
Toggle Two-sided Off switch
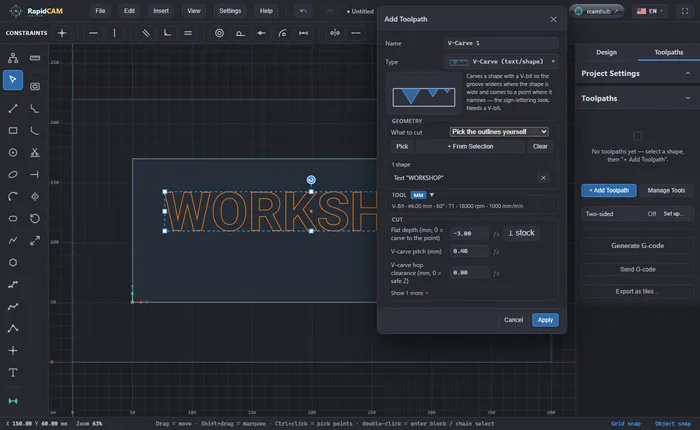click(x=652, y=214)
